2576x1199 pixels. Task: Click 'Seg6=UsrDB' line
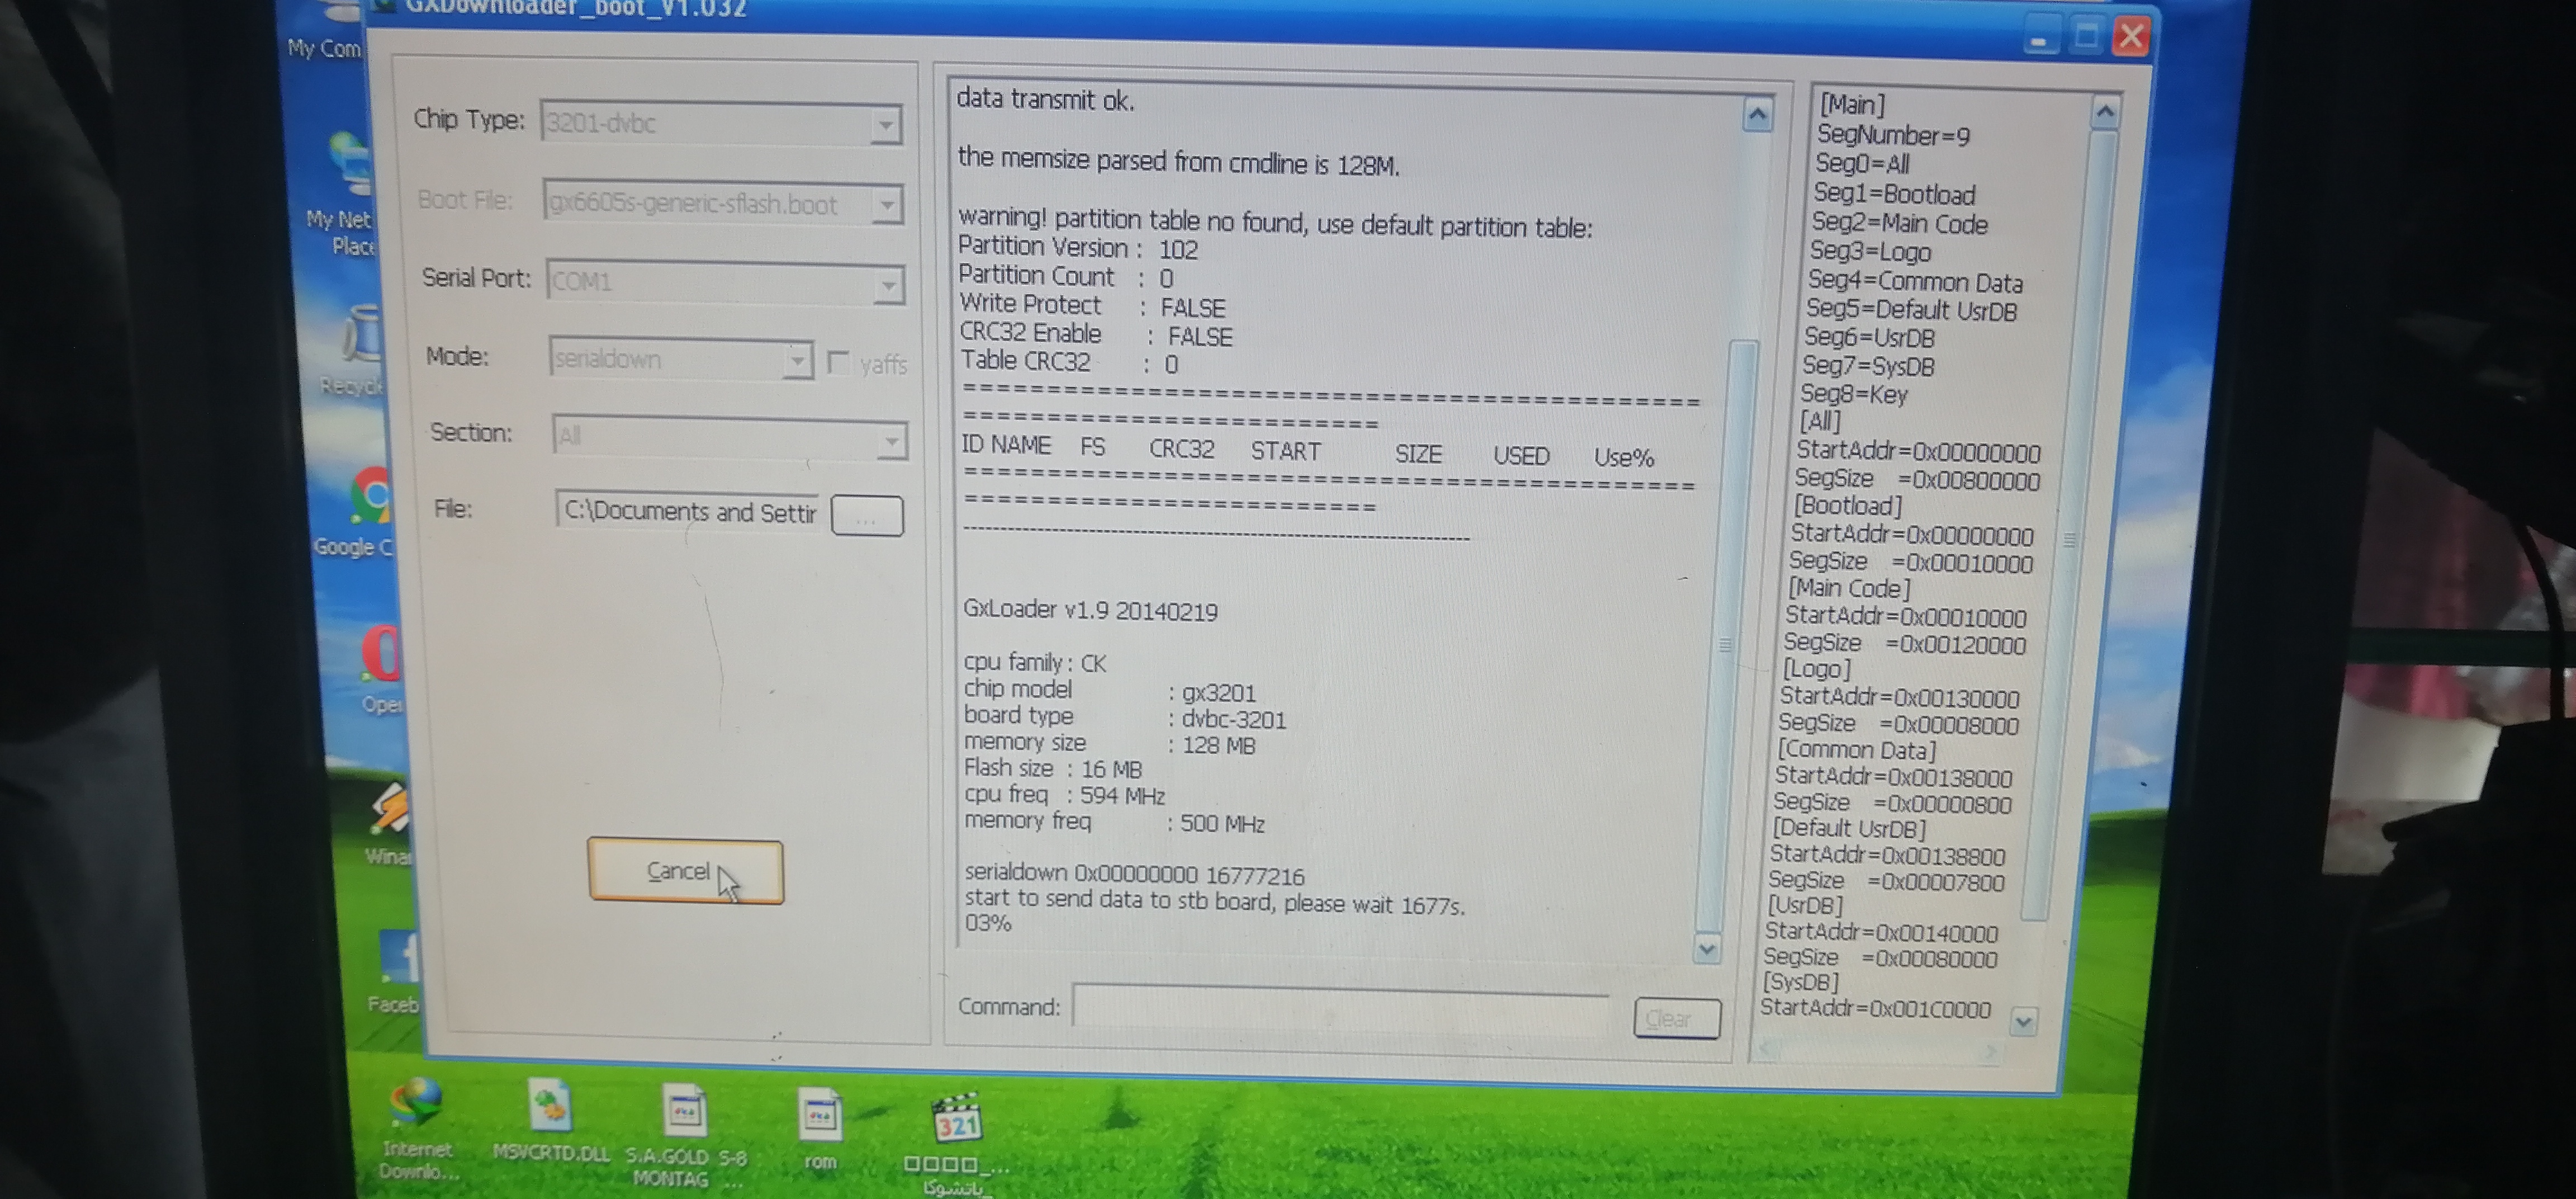point(1869,338)
